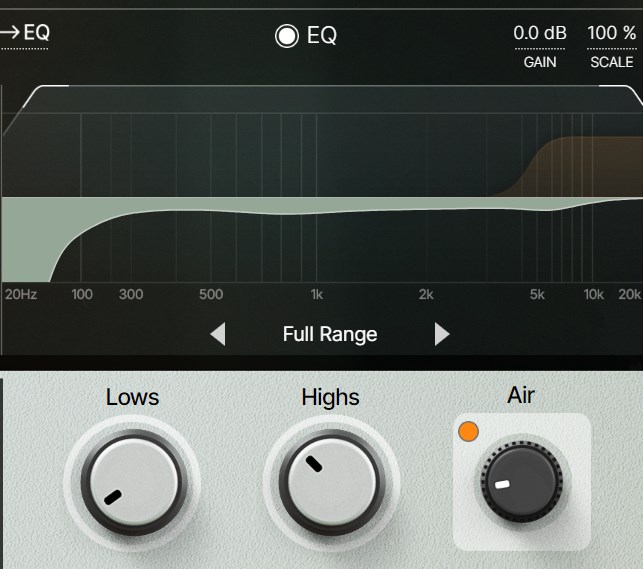Viewport: 643px width, 569px height.
Task: Click the orange air shelf region
Action: click(x=585, y=165)
